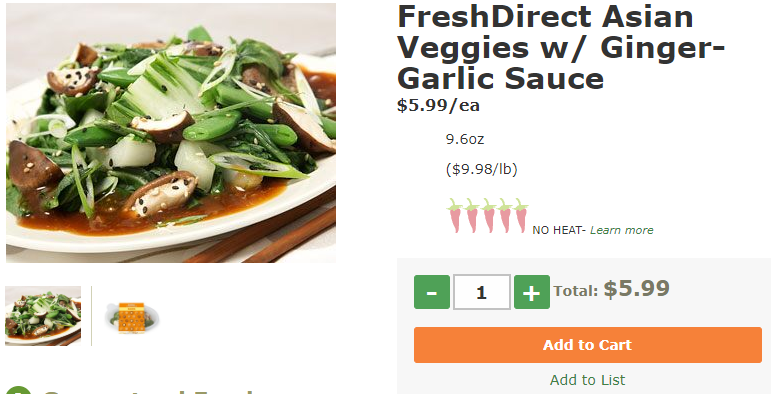Screen dimensions: 771x394
Task: Click the minus quantity button
Action: click(432, 292)
